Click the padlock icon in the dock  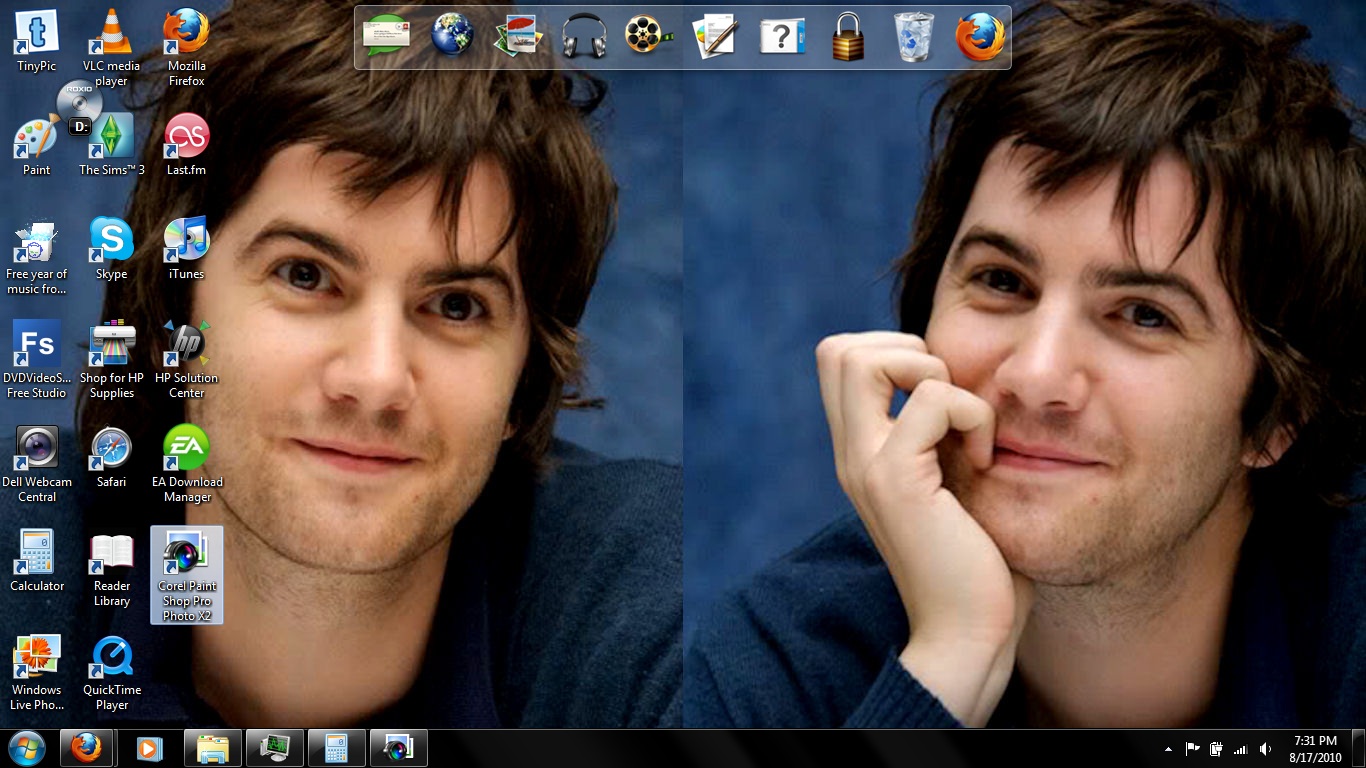click(x=847, y=38)
